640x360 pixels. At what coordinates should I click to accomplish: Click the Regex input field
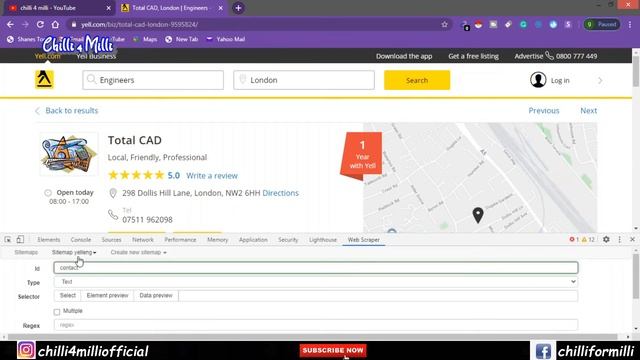[x=316, y=325]
